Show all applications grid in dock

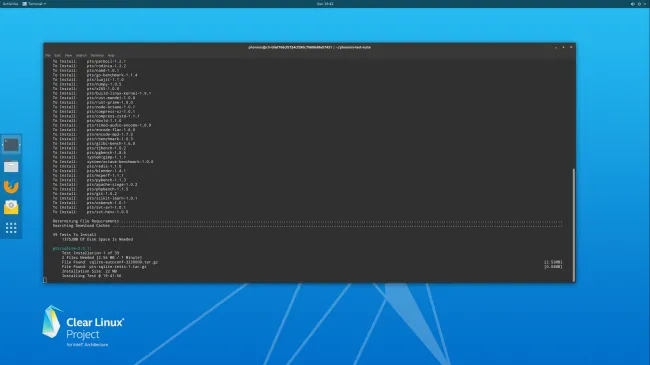pos(11,228)
